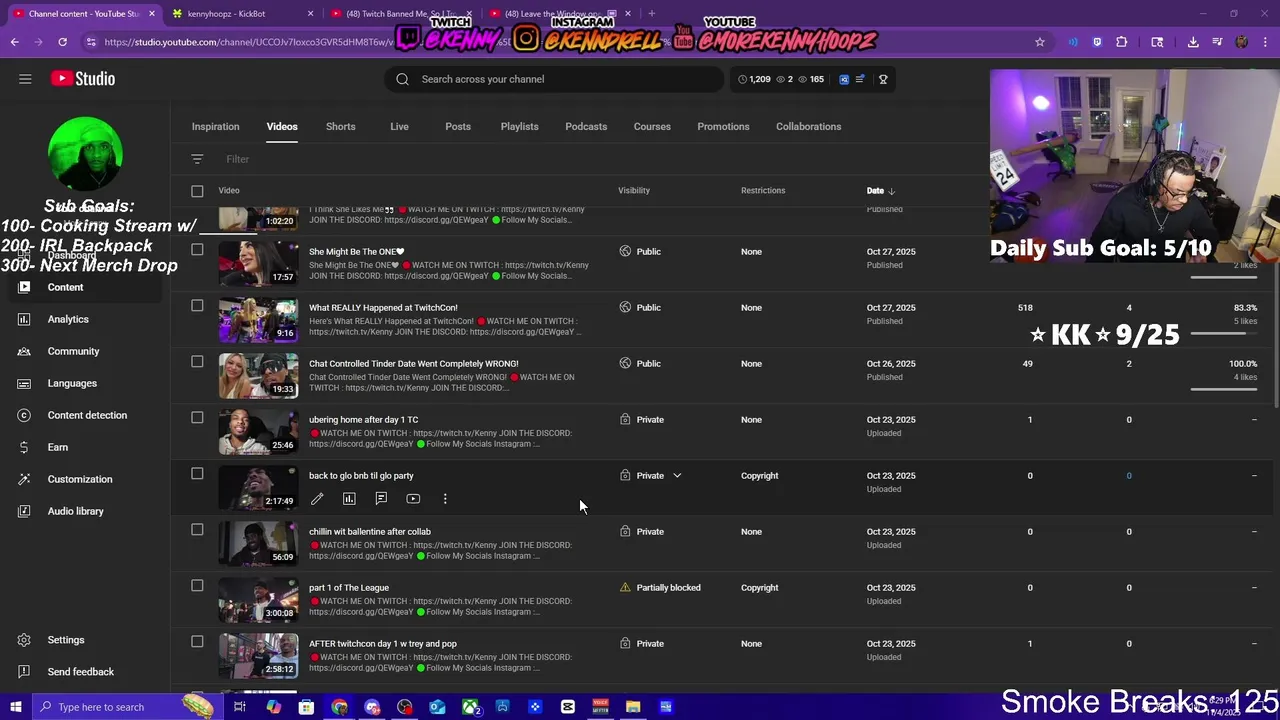Open video titled part 1 of The League
The height and width of the screenshot is (720, 1280).
pyautogui.click(x=349, y=588)
